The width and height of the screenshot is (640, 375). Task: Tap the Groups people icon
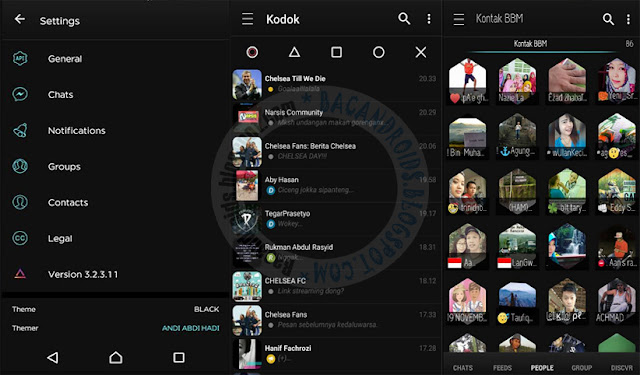point(20,166)
